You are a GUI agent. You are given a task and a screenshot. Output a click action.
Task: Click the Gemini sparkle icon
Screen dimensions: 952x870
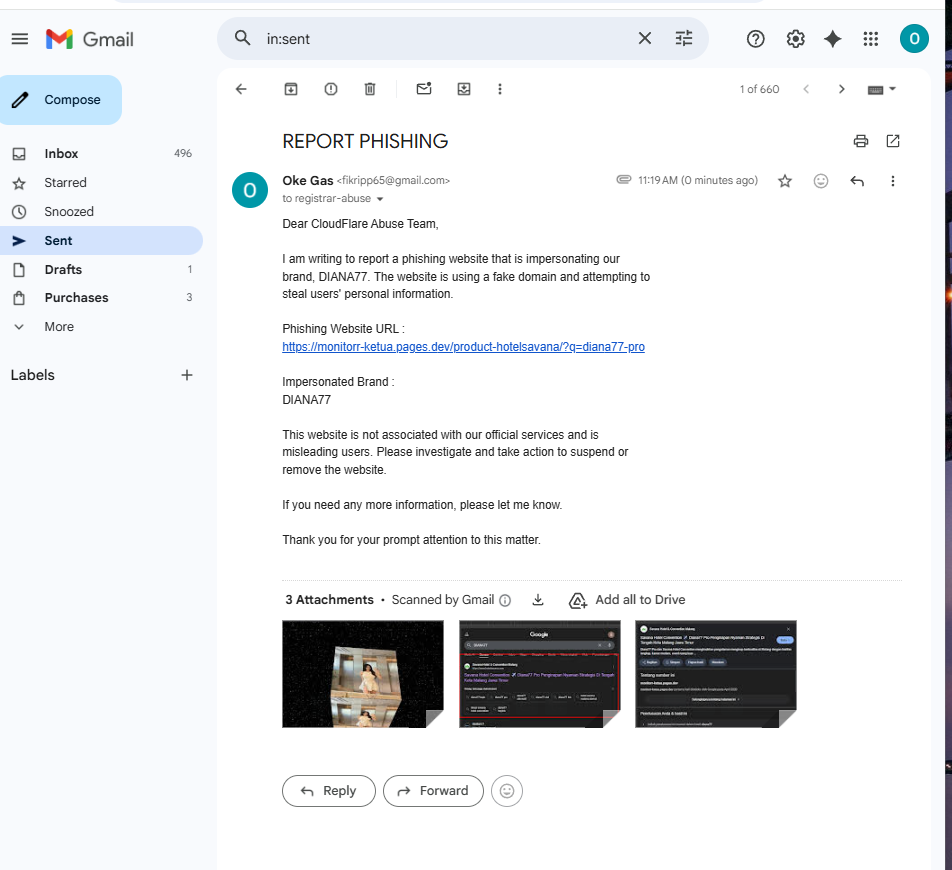[x=832, y=39]
